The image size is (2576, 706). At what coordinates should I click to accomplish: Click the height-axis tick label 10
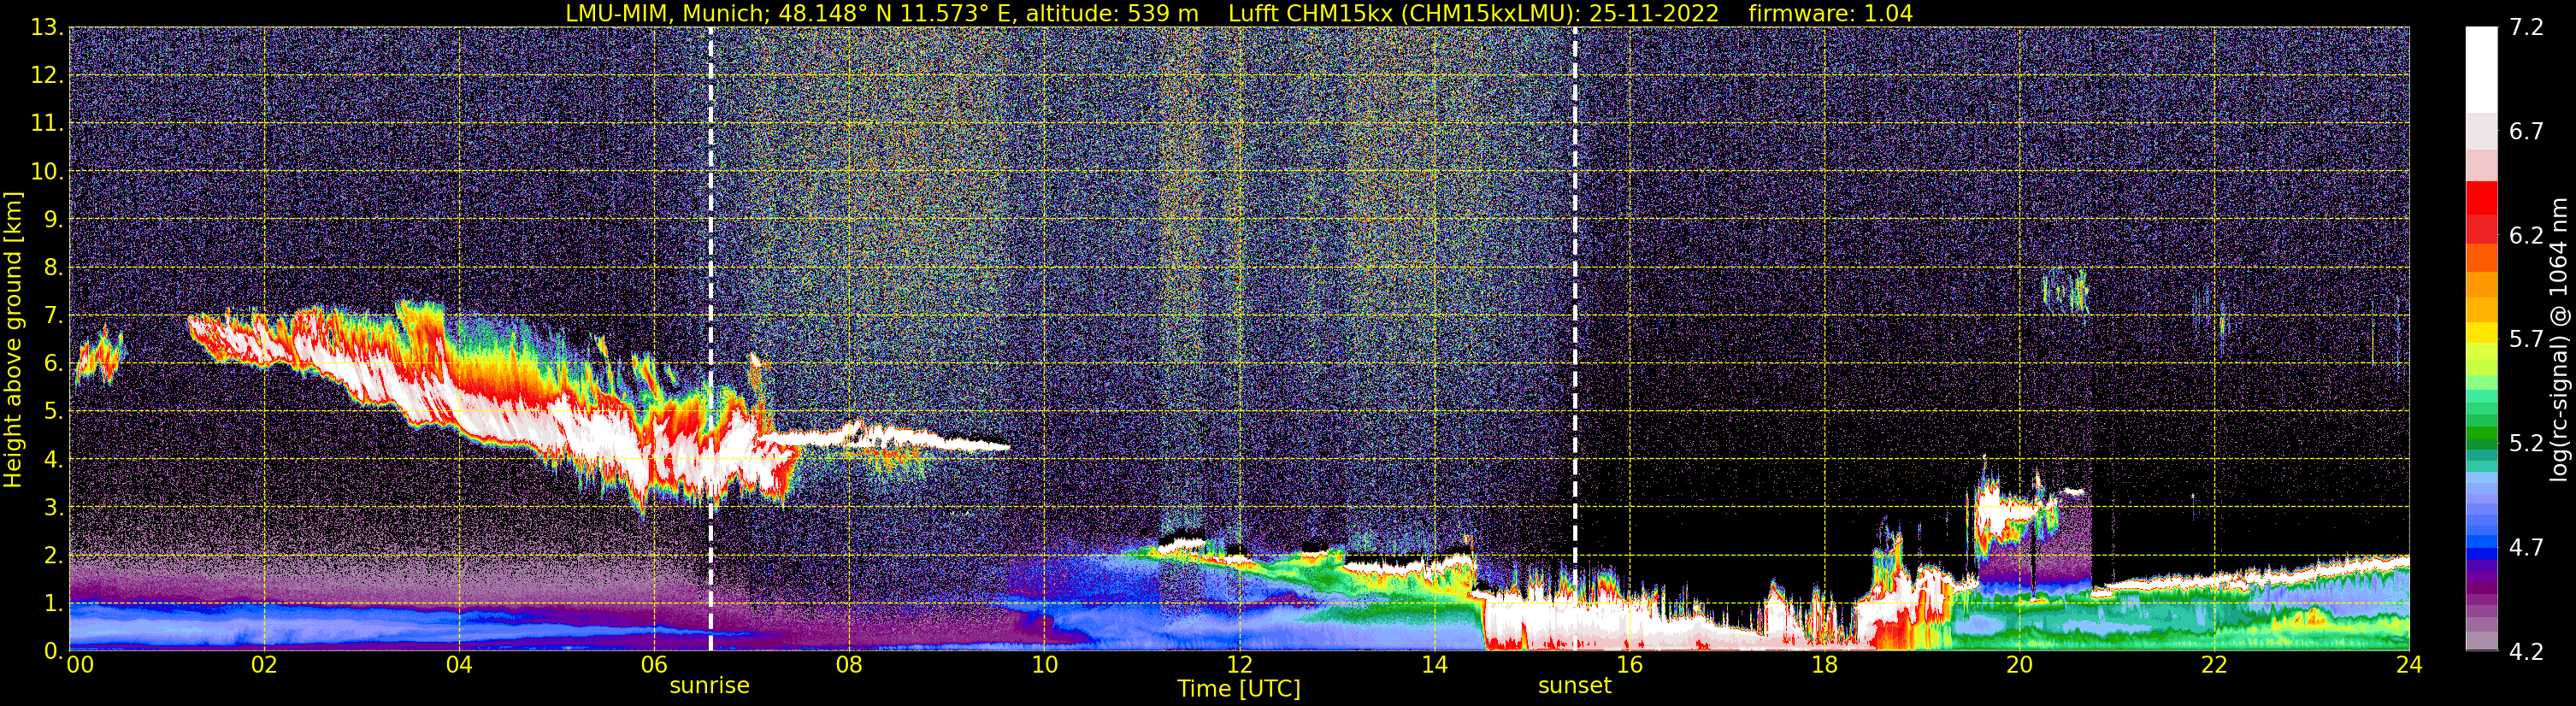point(45,172)
